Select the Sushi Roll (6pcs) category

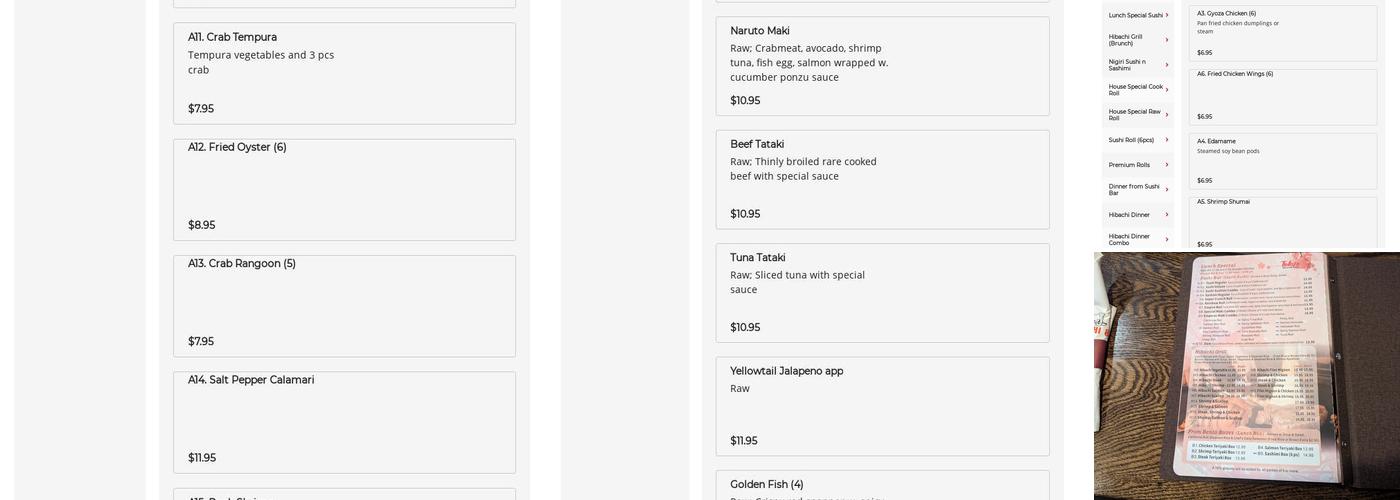click(1131, 140)
